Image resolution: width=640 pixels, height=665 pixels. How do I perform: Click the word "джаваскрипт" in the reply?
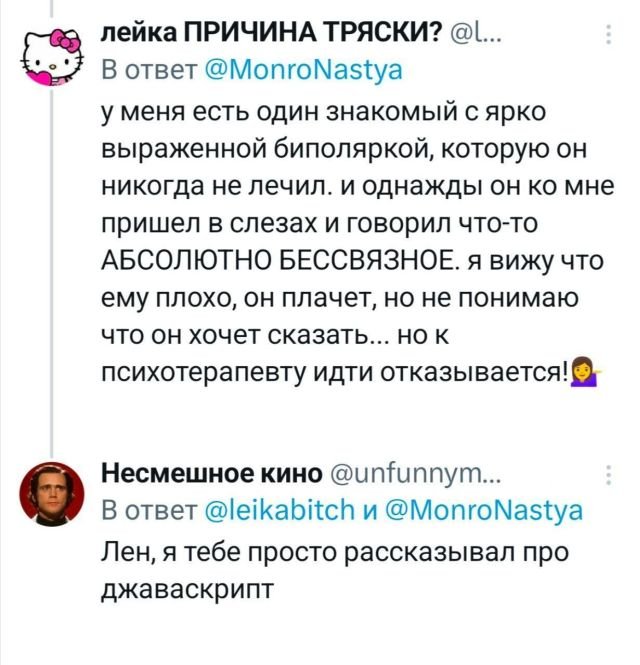click(x=187, y=588)
